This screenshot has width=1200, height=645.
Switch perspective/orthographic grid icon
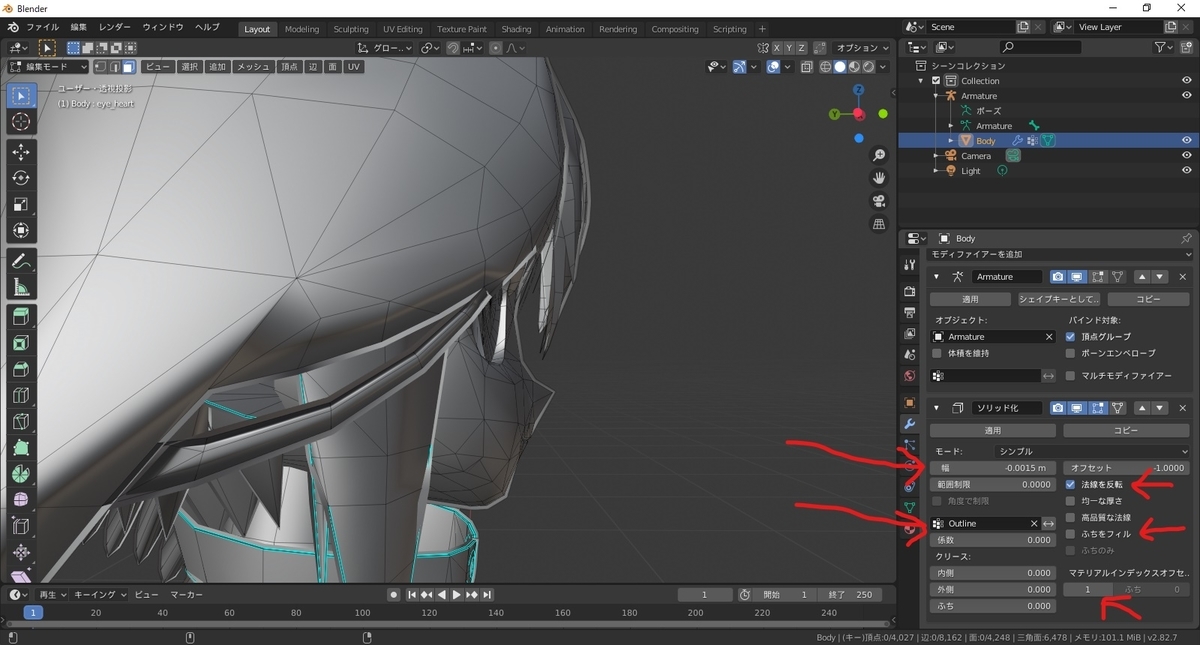pos(879,224)
